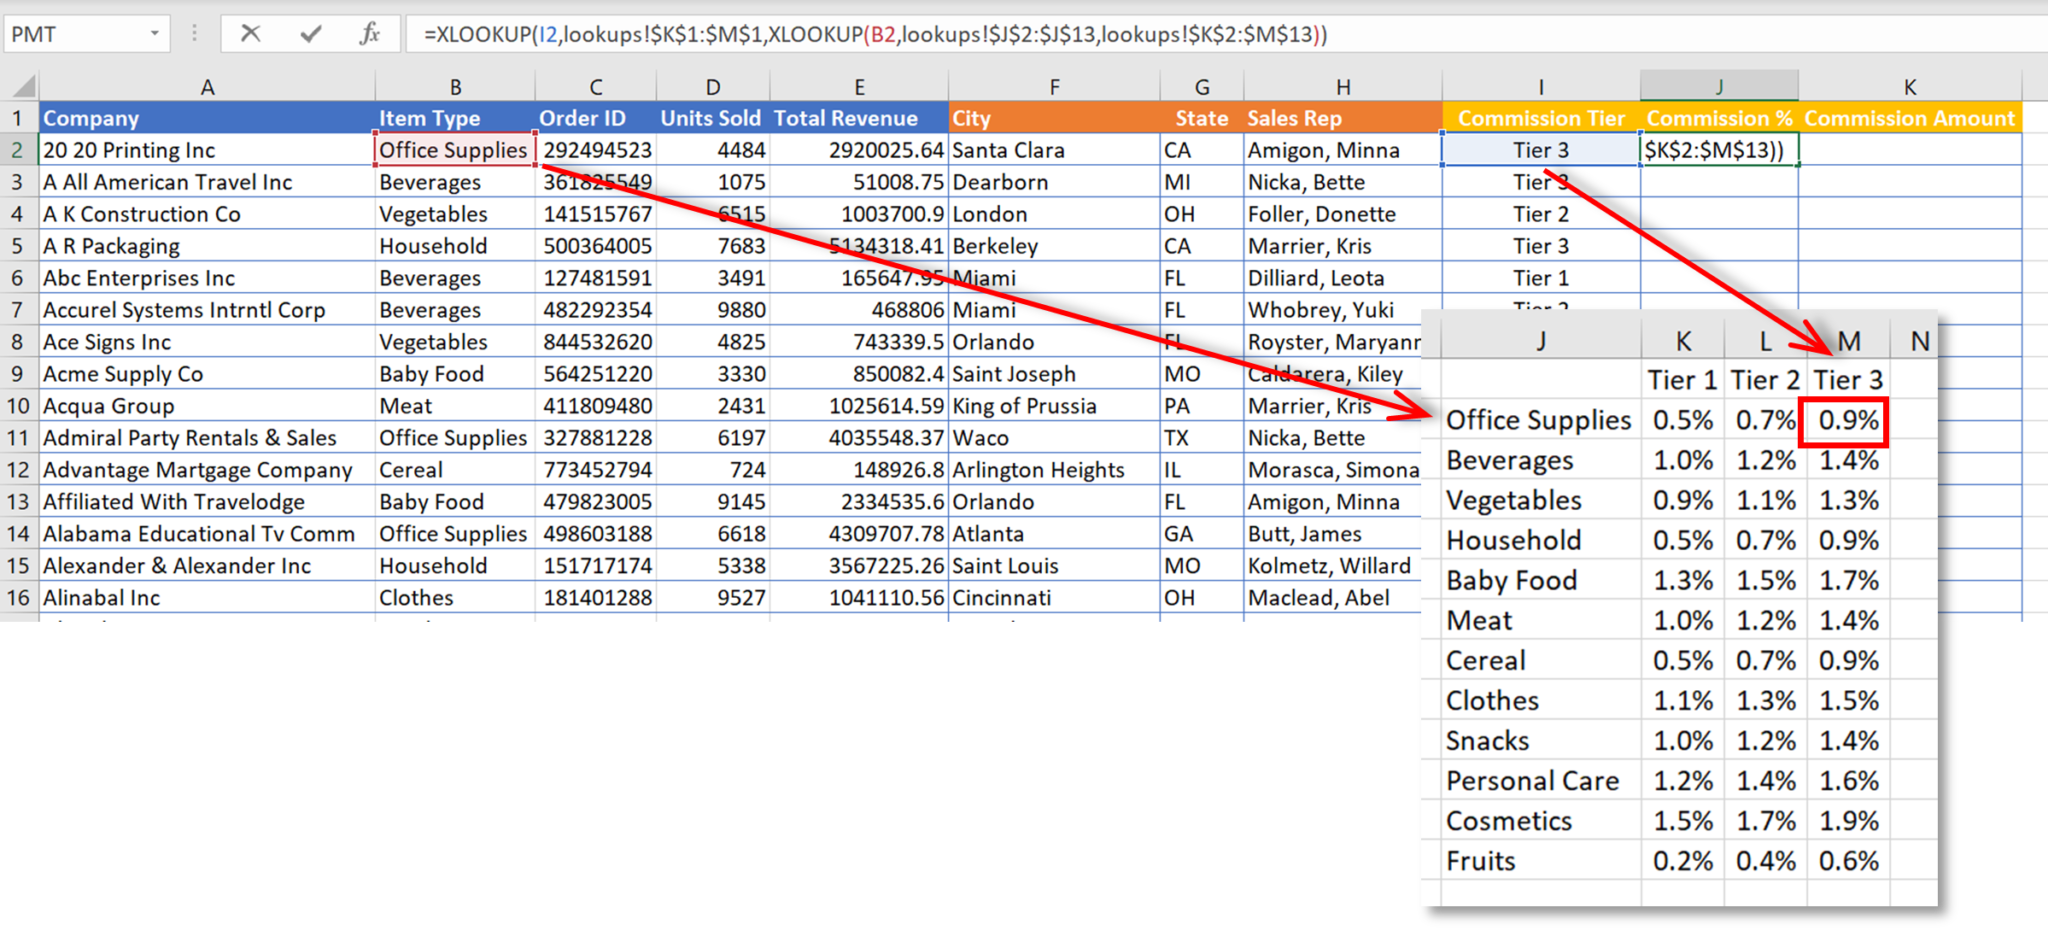2048x931 pixels.
Task: Select the Commission % header cell
Action: click(x=1719, y=117)
